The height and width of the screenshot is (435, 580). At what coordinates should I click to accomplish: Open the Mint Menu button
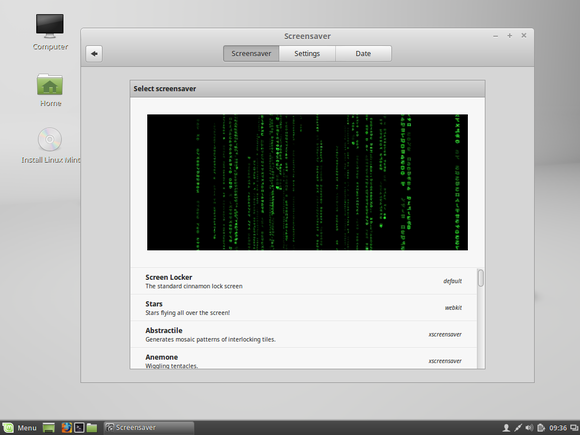(x=21, y=428)
